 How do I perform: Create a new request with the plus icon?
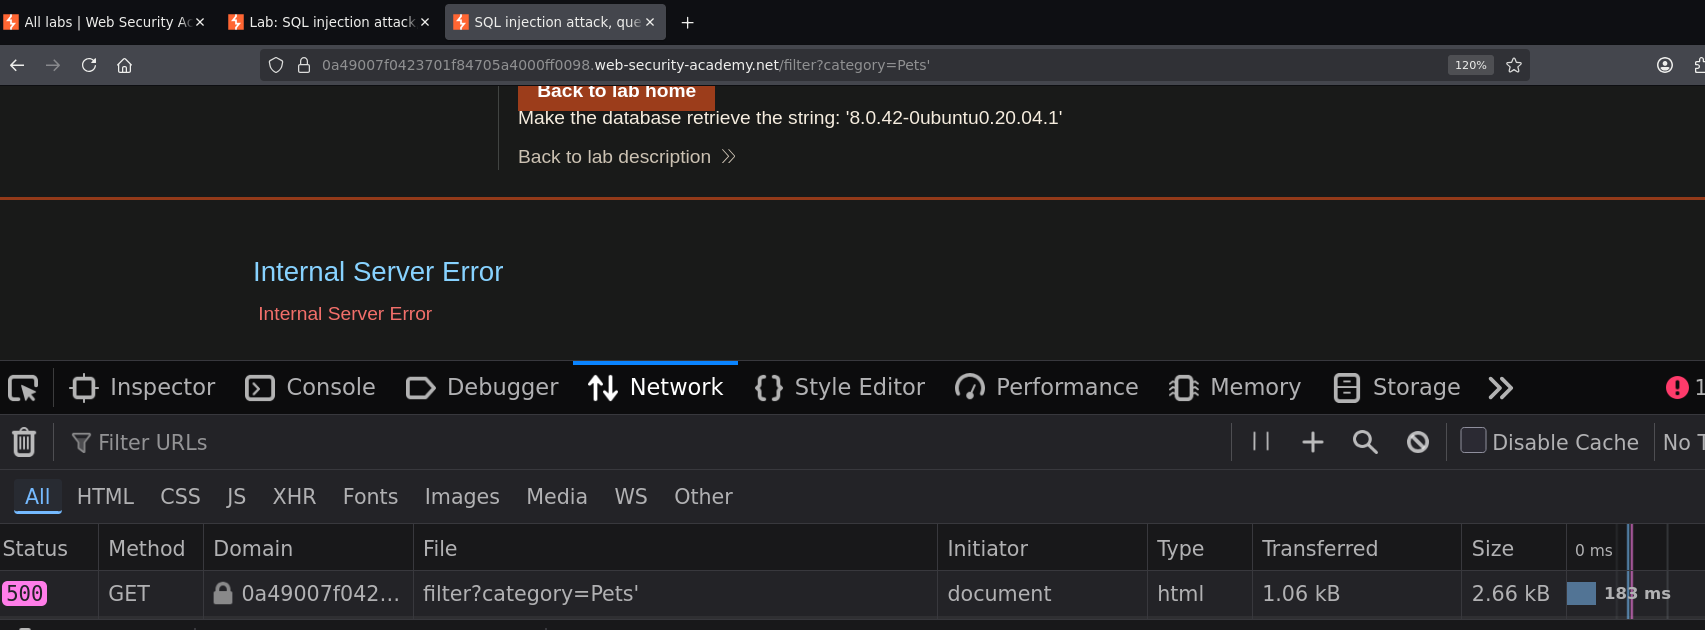[1313, 442]
